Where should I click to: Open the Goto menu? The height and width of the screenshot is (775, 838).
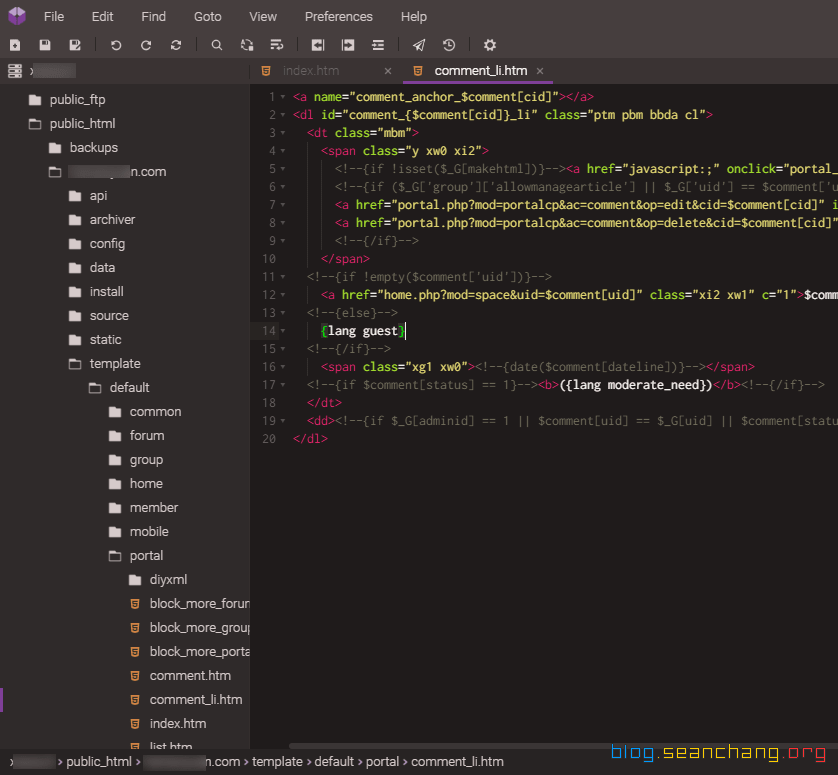coord(207,17)
